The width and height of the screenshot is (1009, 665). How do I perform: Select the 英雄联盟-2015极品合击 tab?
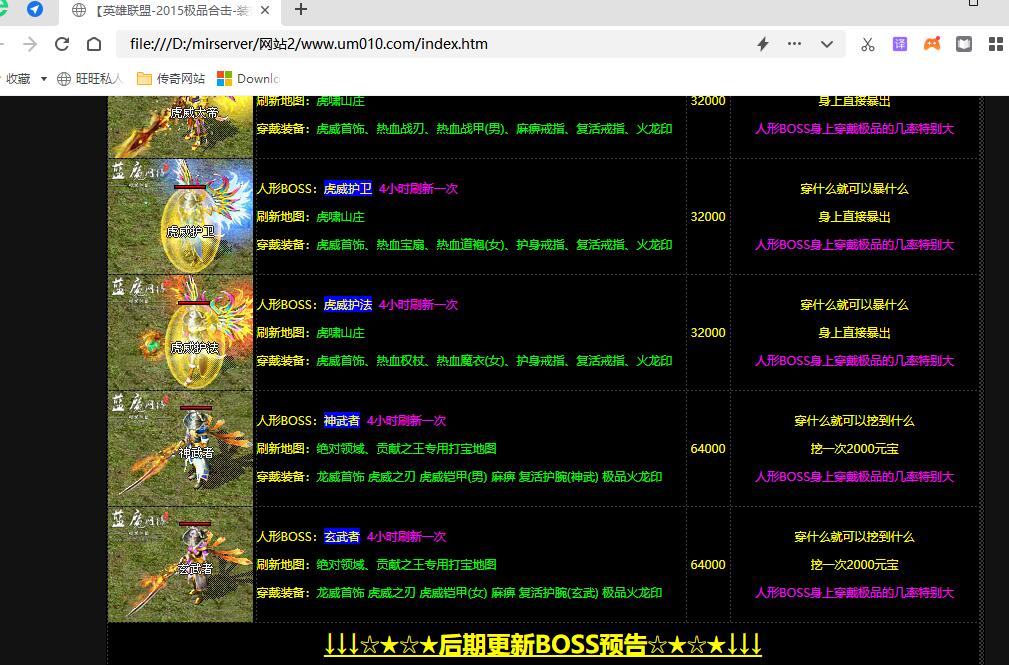[x=170, y=10]
